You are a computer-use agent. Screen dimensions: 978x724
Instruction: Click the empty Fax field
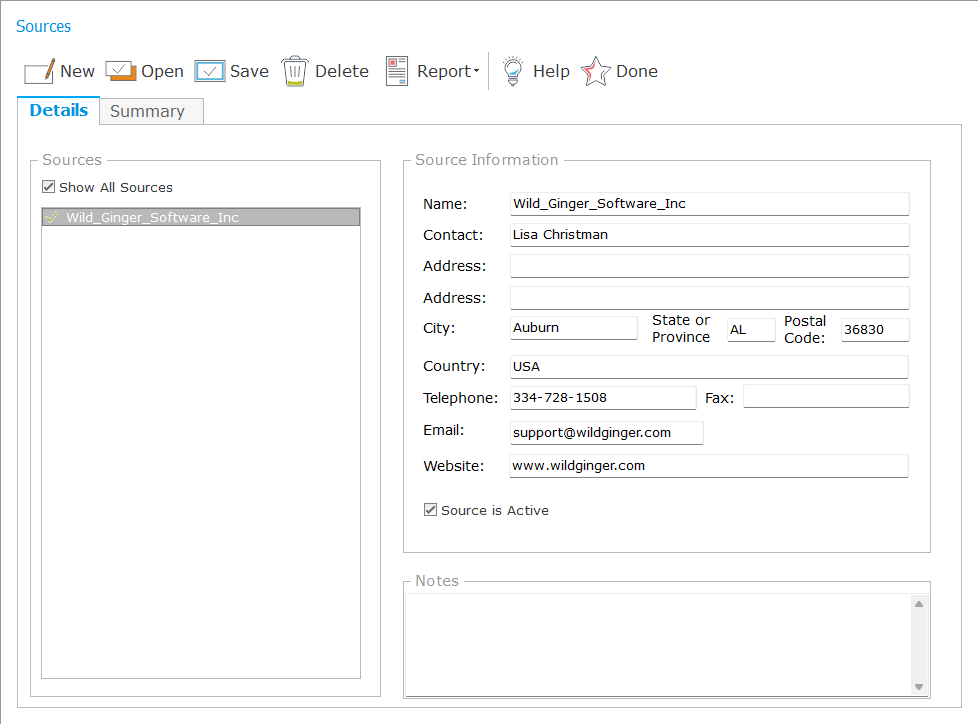(x=826, y=397)
